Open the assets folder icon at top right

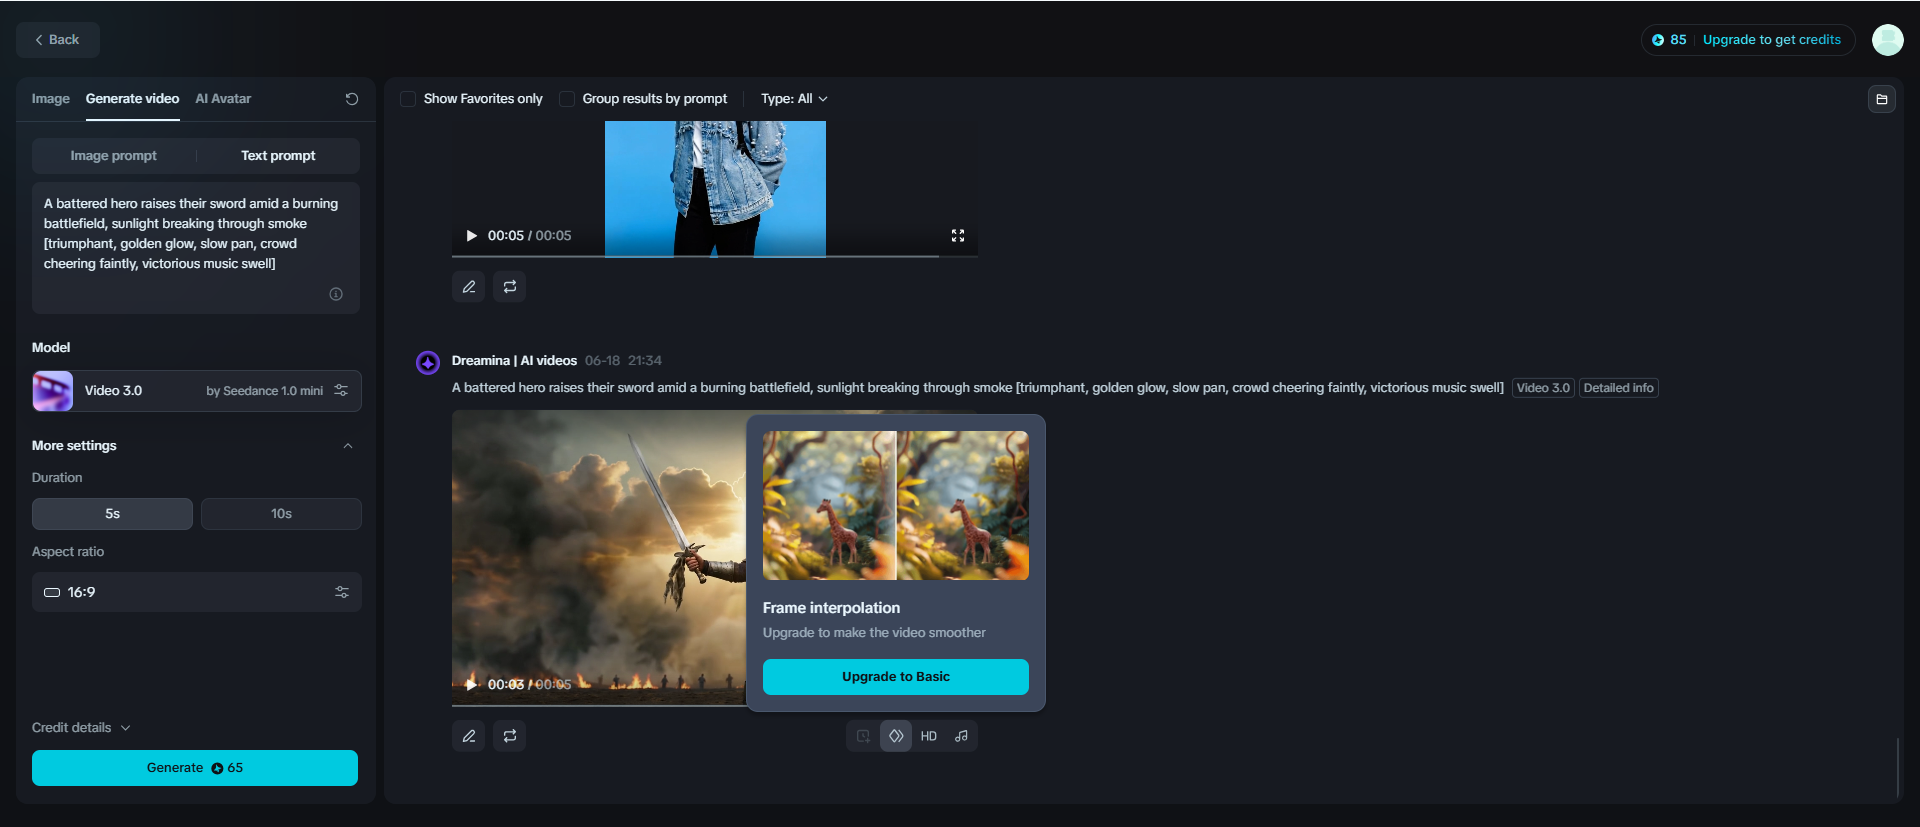tap(1882, 99)
